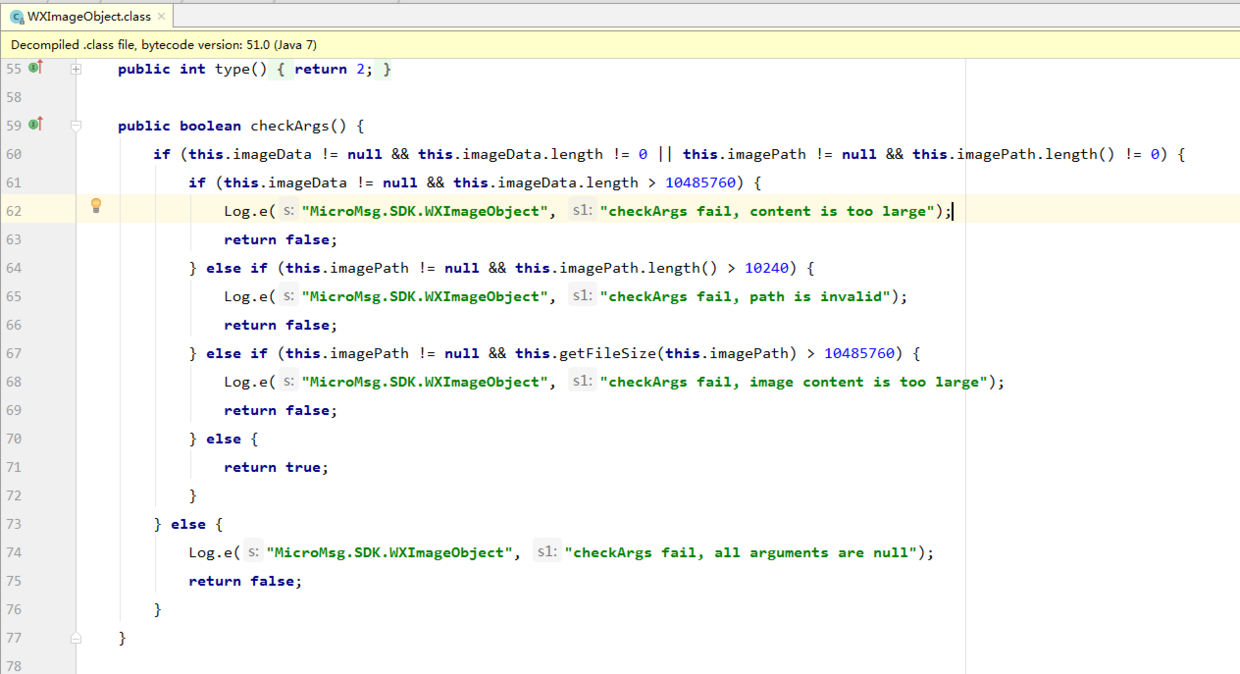Click the folded "return 2;" body on line 55
The width and height of the screenshot is (1240, 674).
pyautogui.click(x=330, y=69)
